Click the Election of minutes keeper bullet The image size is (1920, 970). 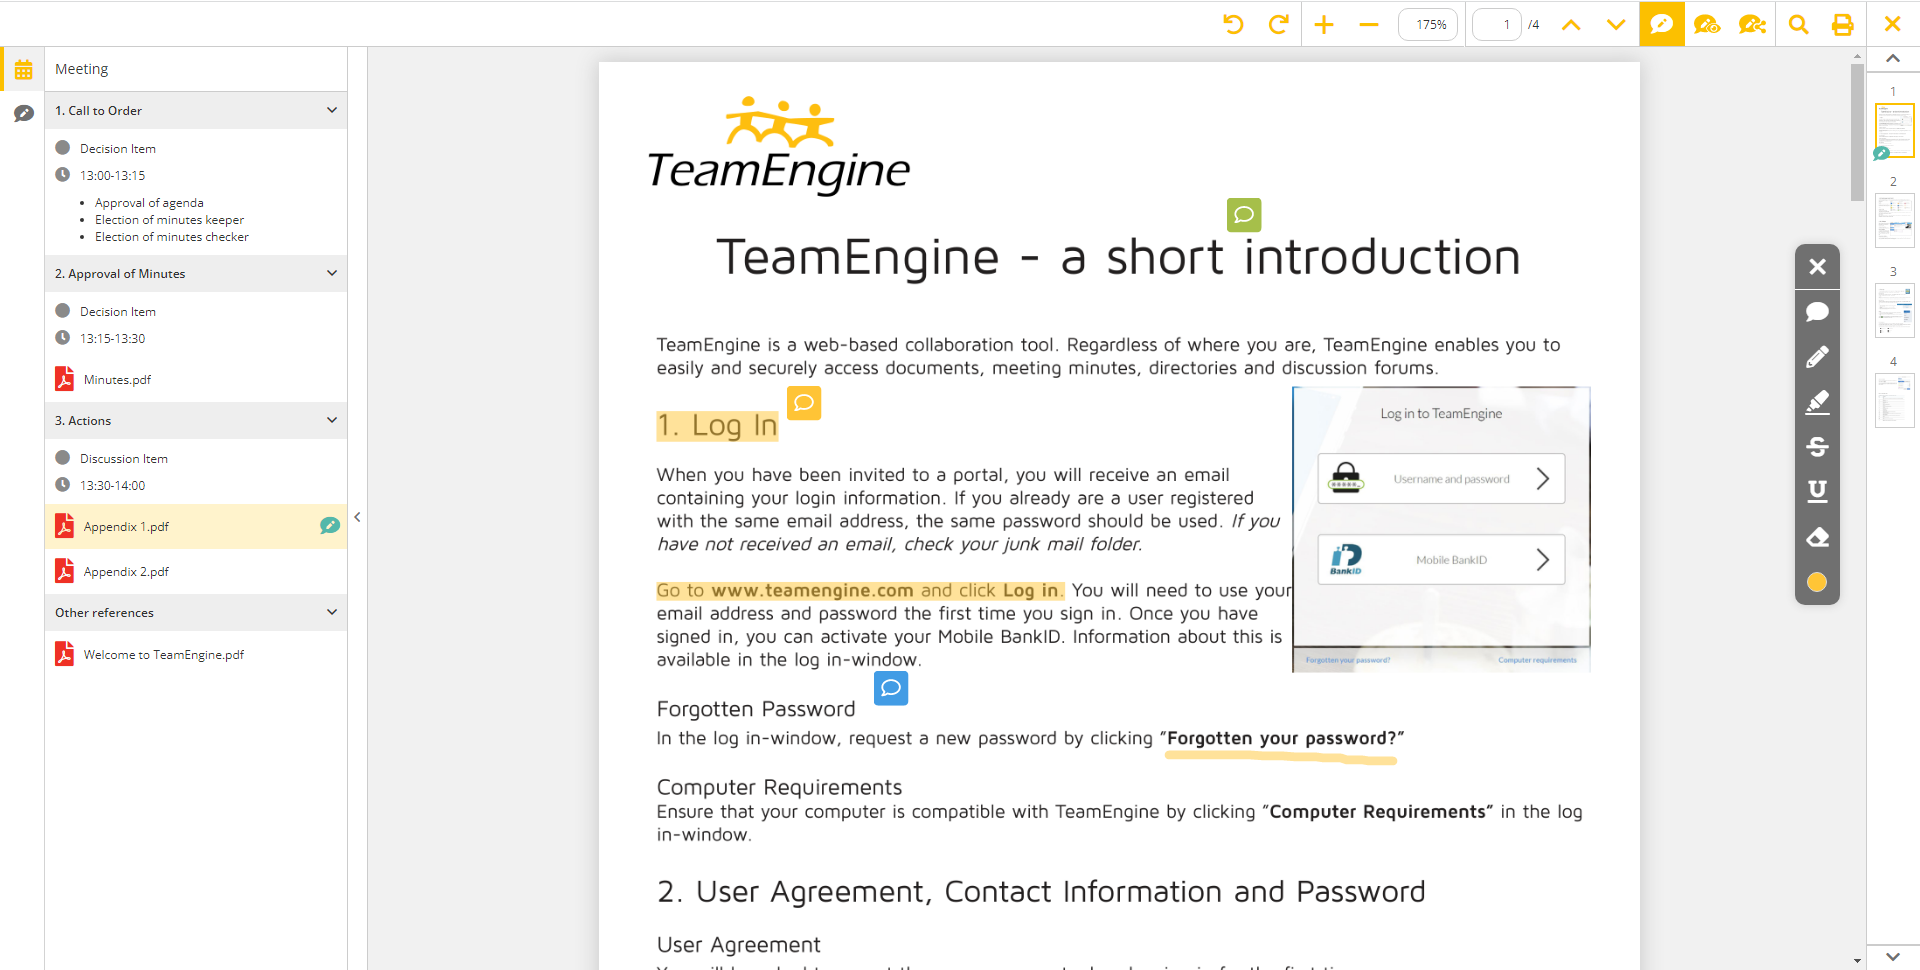169,220
